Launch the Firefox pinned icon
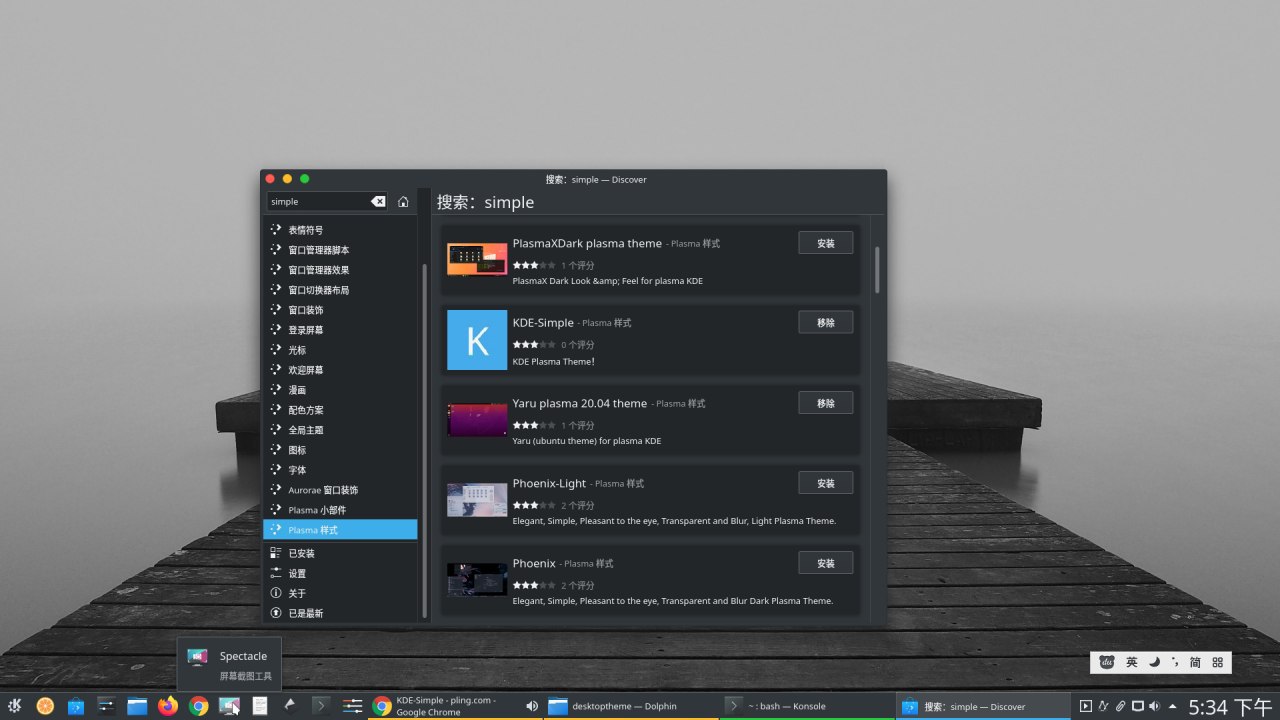 [168, 706]
